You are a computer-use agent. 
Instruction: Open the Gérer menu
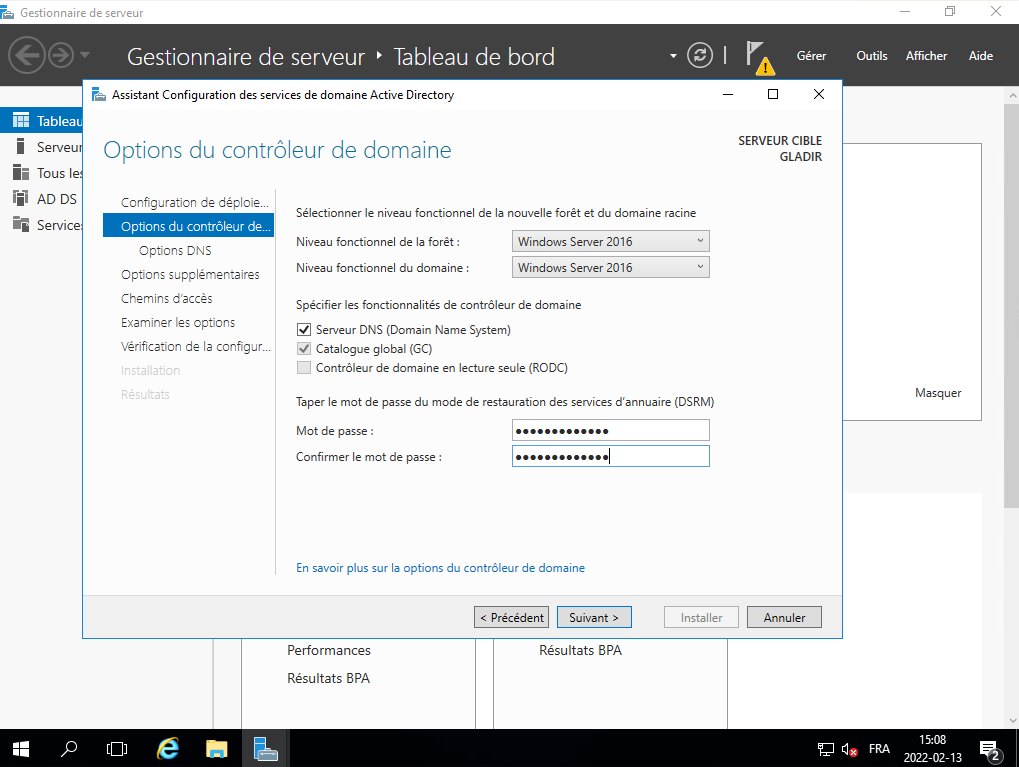(811, 56)
